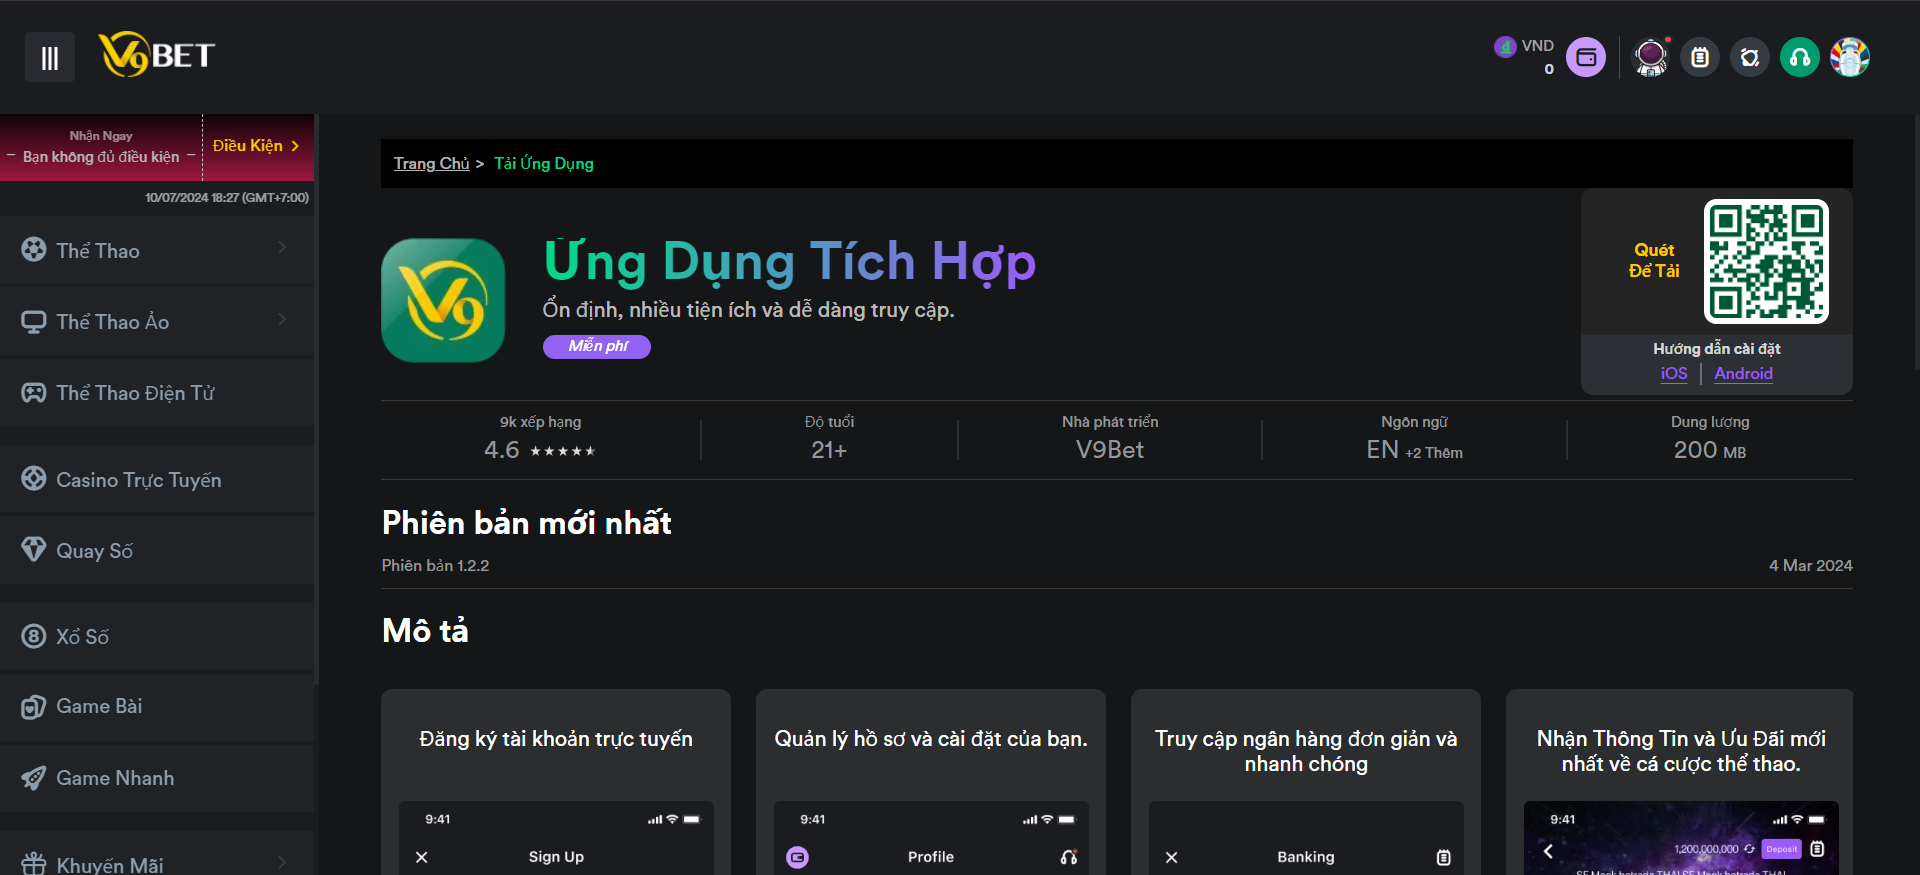Viewport: 1920px width, 875px height.
Task: Click the 21+ age rating
Action: (829, 450)
